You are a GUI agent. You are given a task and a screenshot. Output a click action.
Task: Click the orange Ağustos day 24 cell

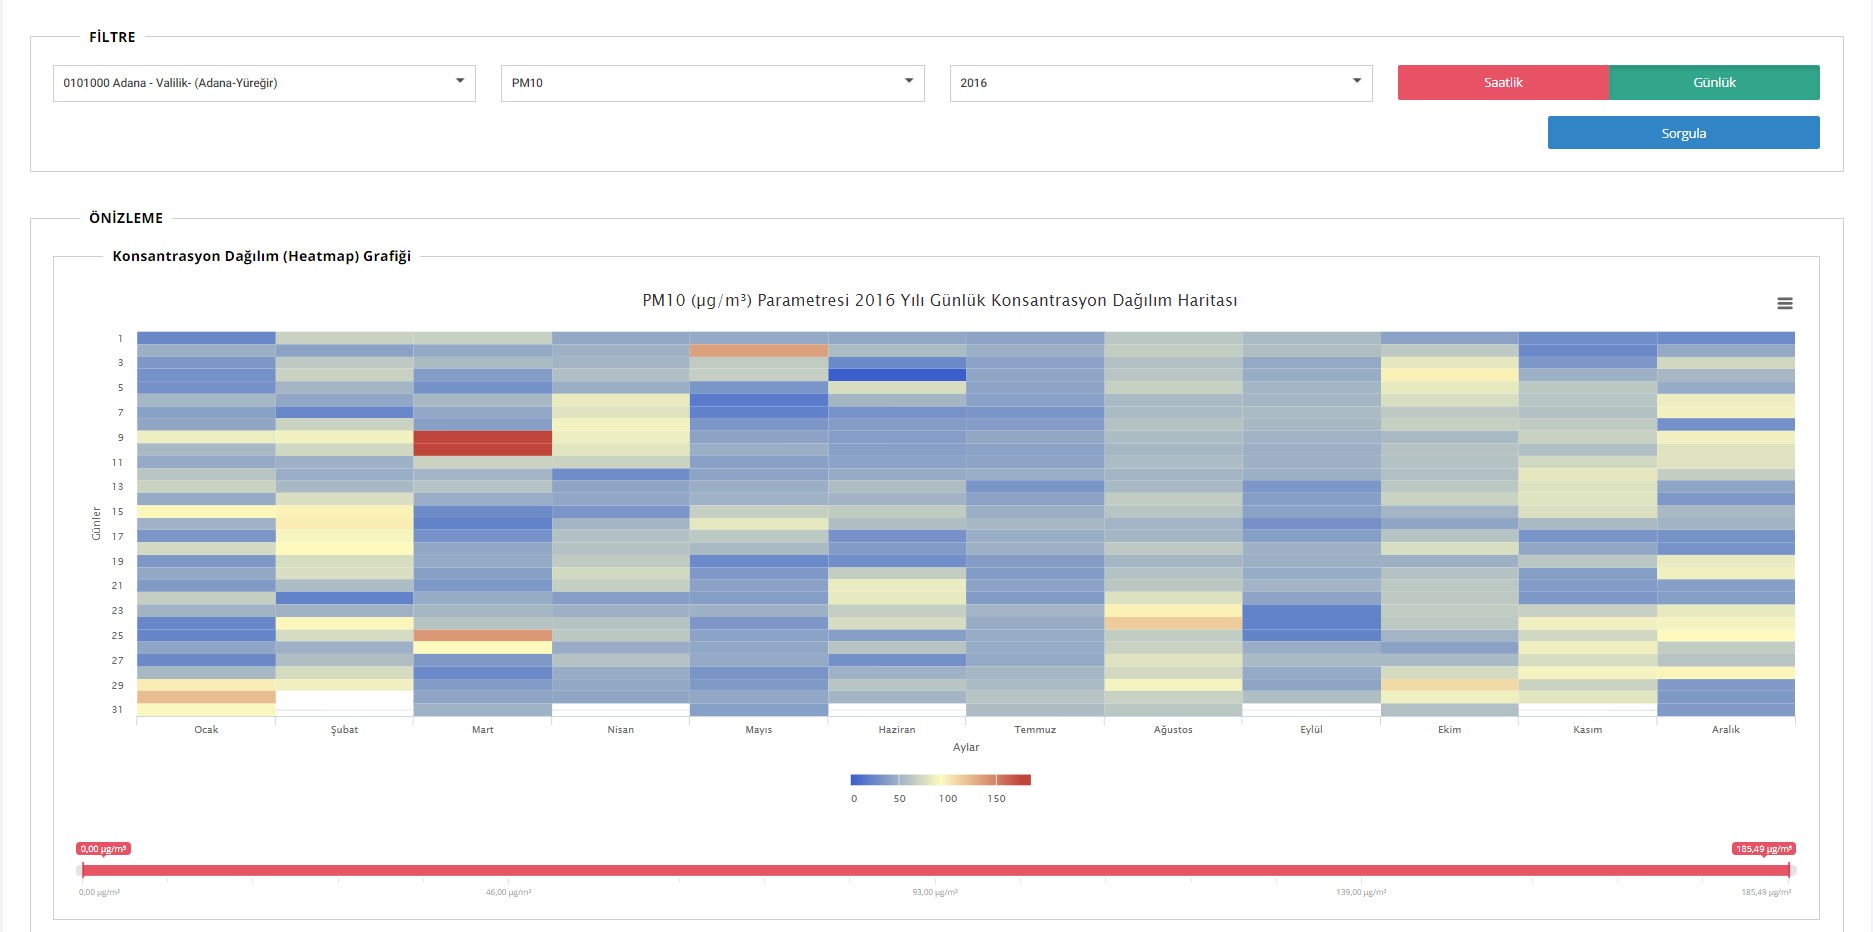coord(1173,623)
